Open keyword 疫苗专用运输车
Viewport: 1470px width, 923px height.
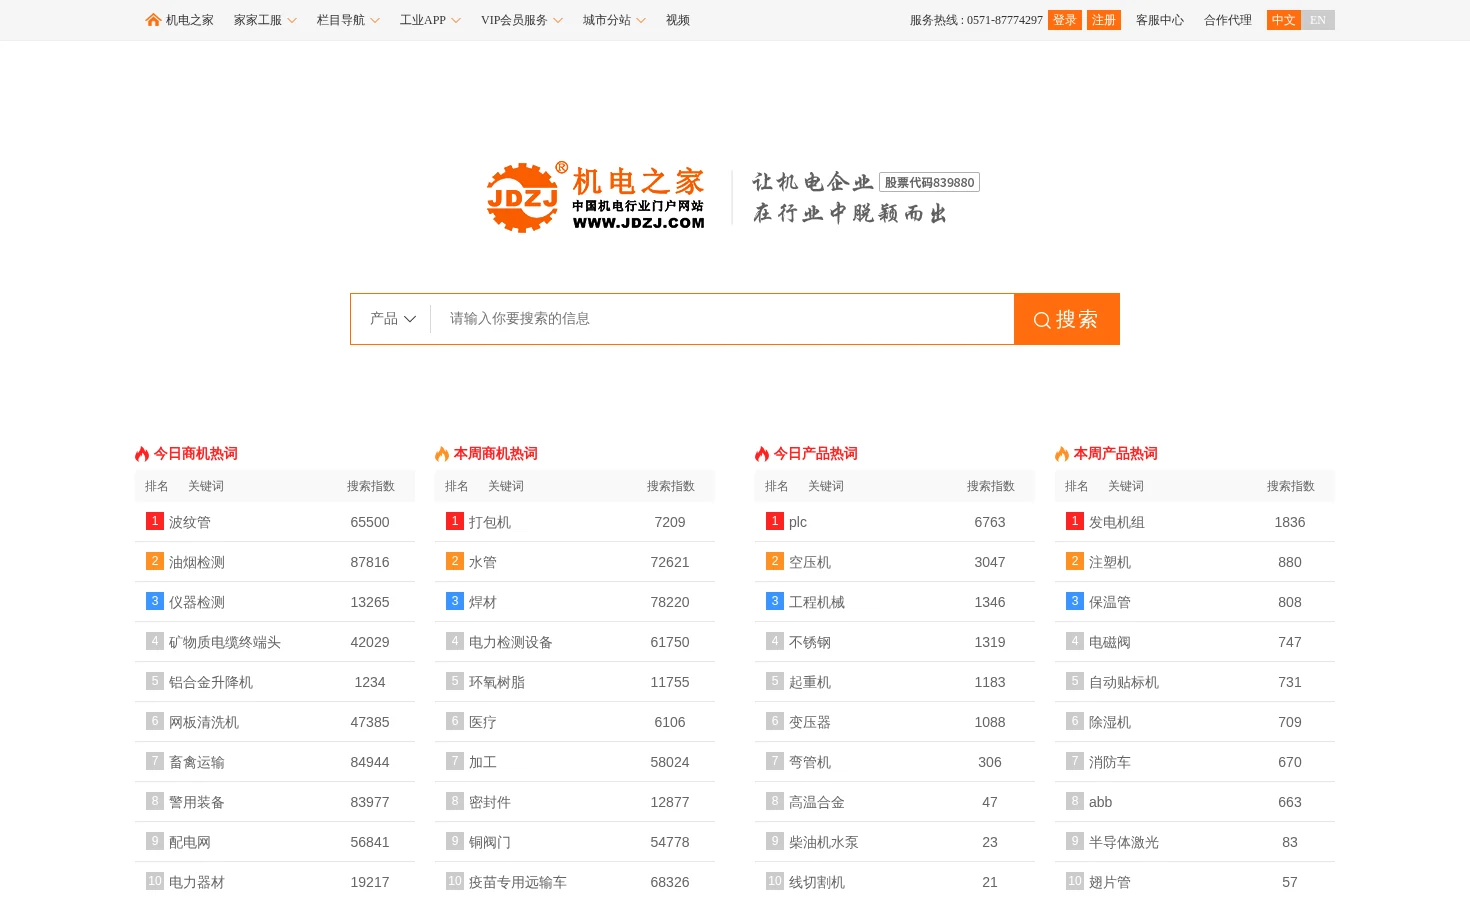518,882
